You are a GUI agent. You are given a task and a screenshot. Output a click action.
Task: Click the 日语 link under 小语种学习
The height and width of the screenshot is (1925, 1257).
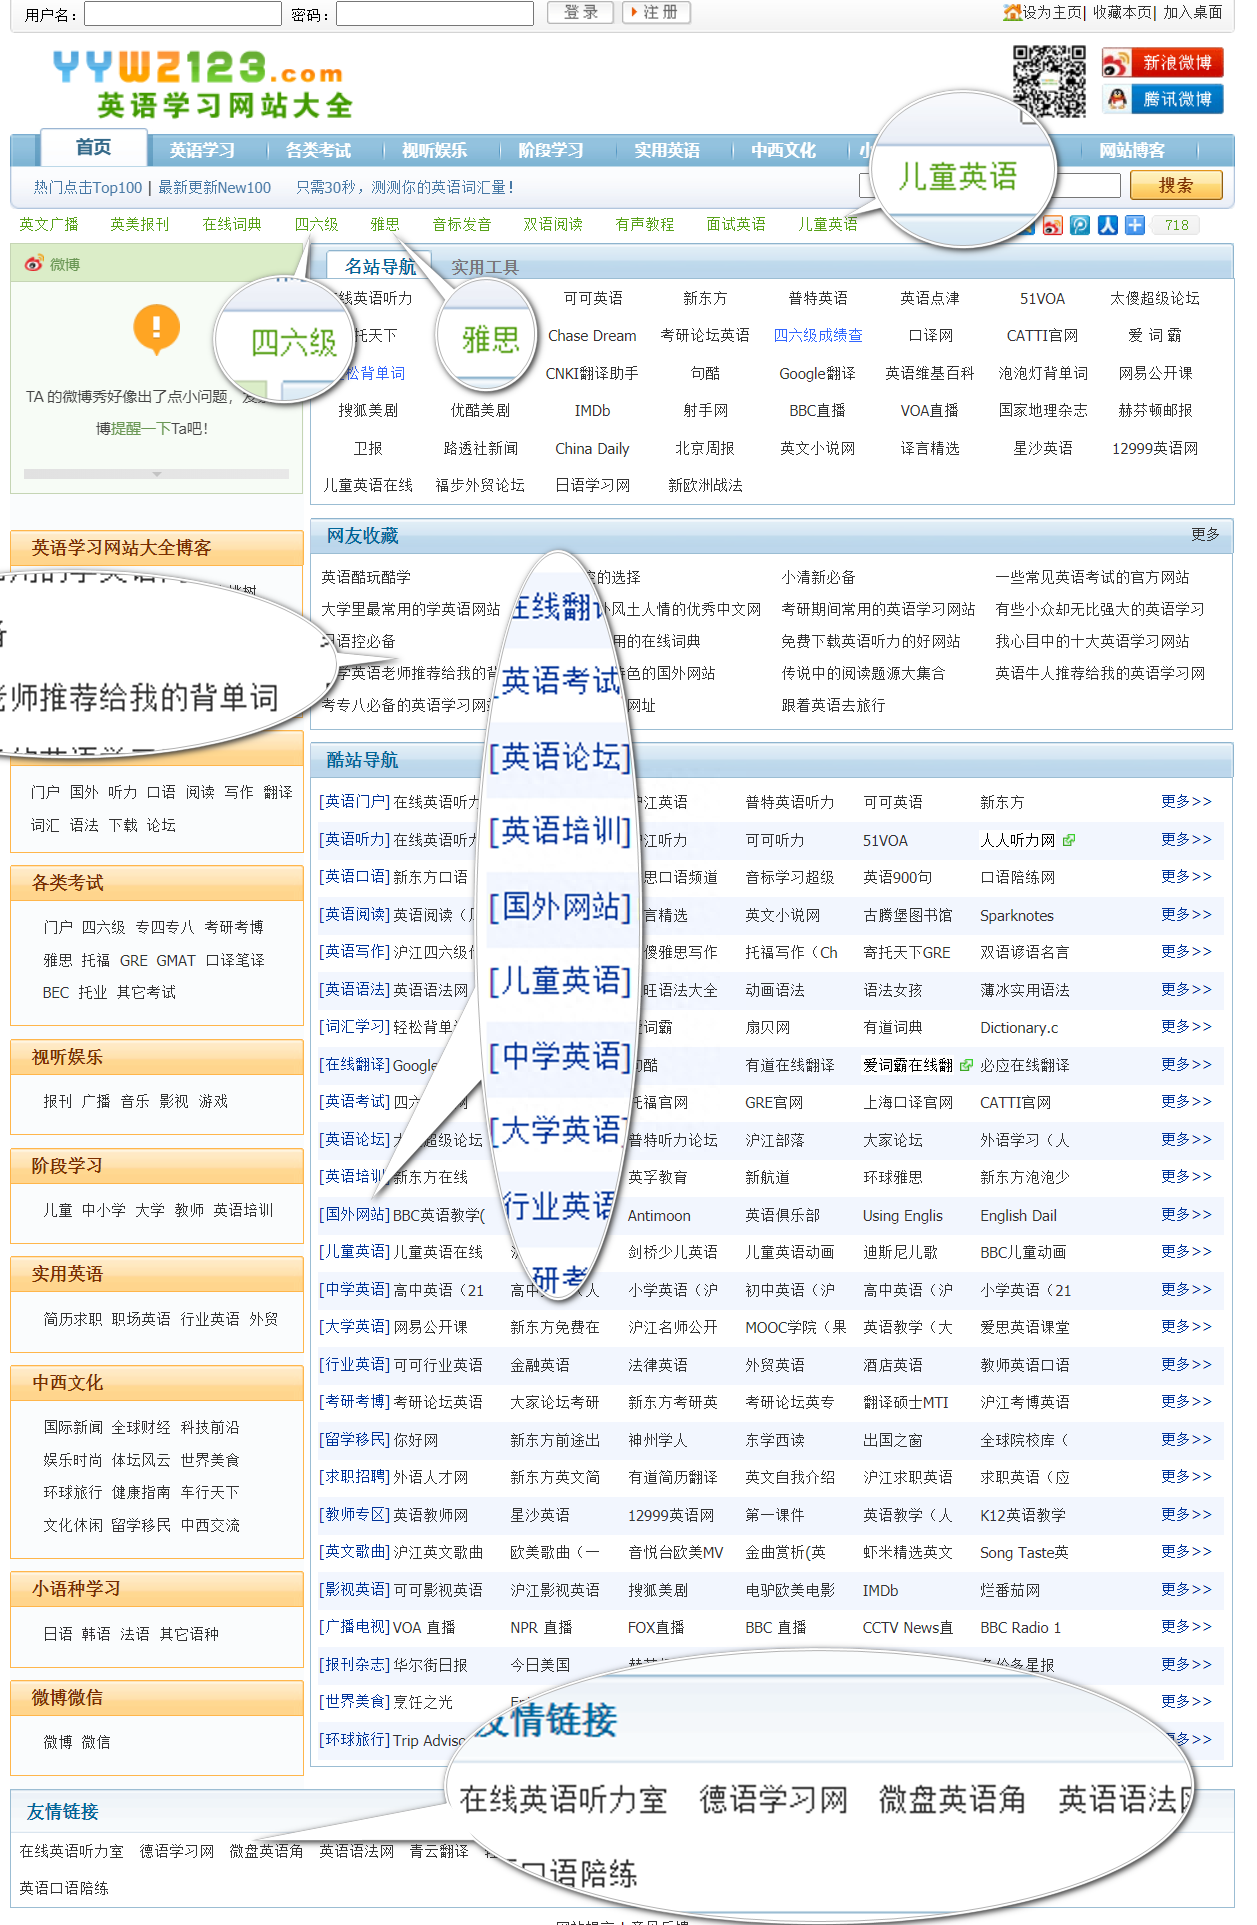[57, 1634]
